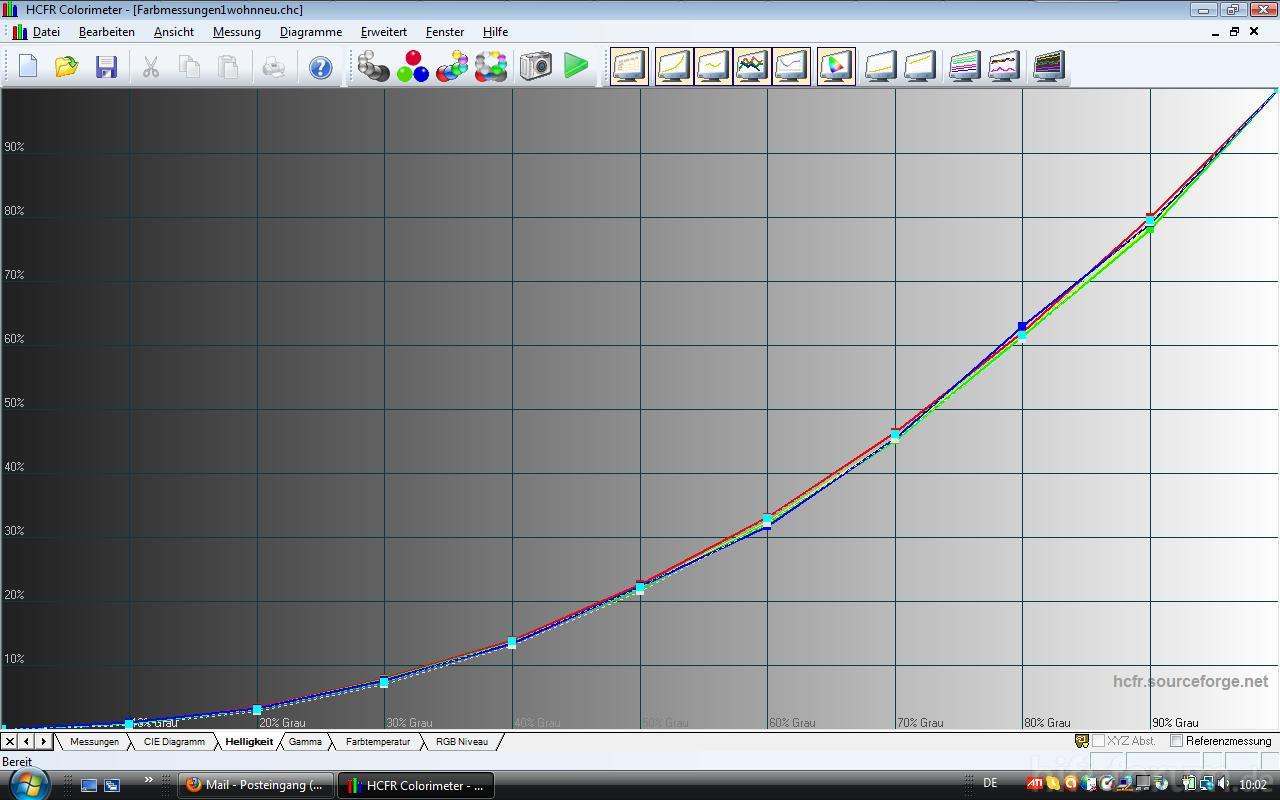Create a new document with blank page icon
Image resolution: width=1280 pixels, height=800 pixels.
click(27, 67)
